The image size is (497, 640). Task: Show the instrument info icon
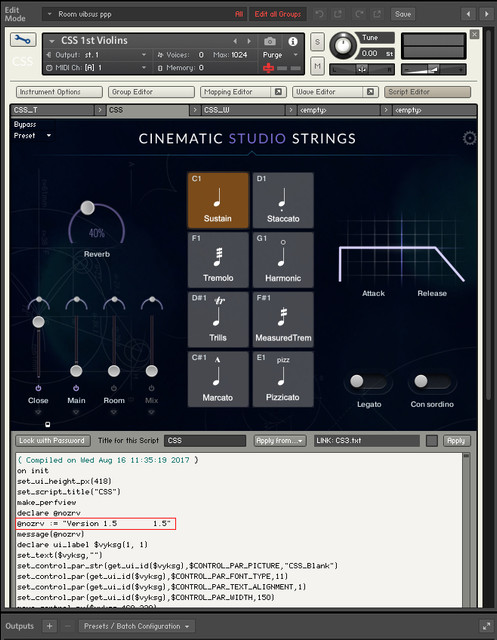pos(293,41)
